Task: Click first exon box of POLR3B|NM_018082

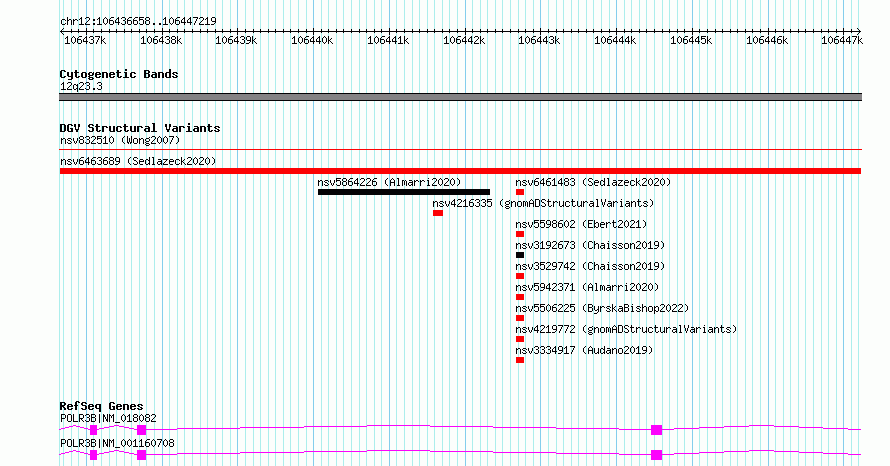Action: [x=94, y=430]
